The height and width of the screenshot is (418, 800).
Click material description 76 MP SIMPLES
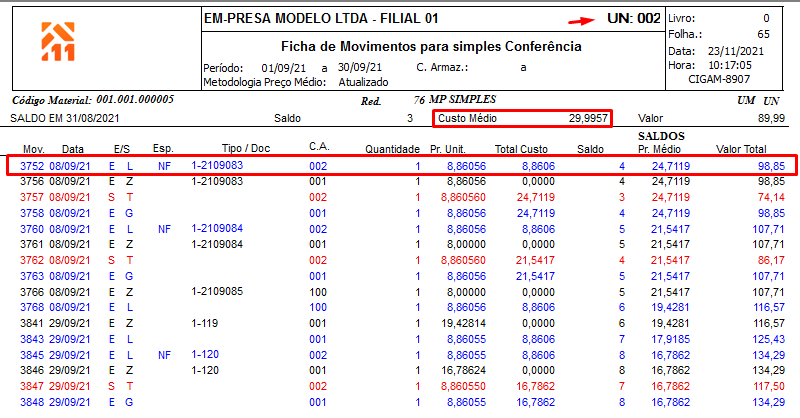pos(455,100)
